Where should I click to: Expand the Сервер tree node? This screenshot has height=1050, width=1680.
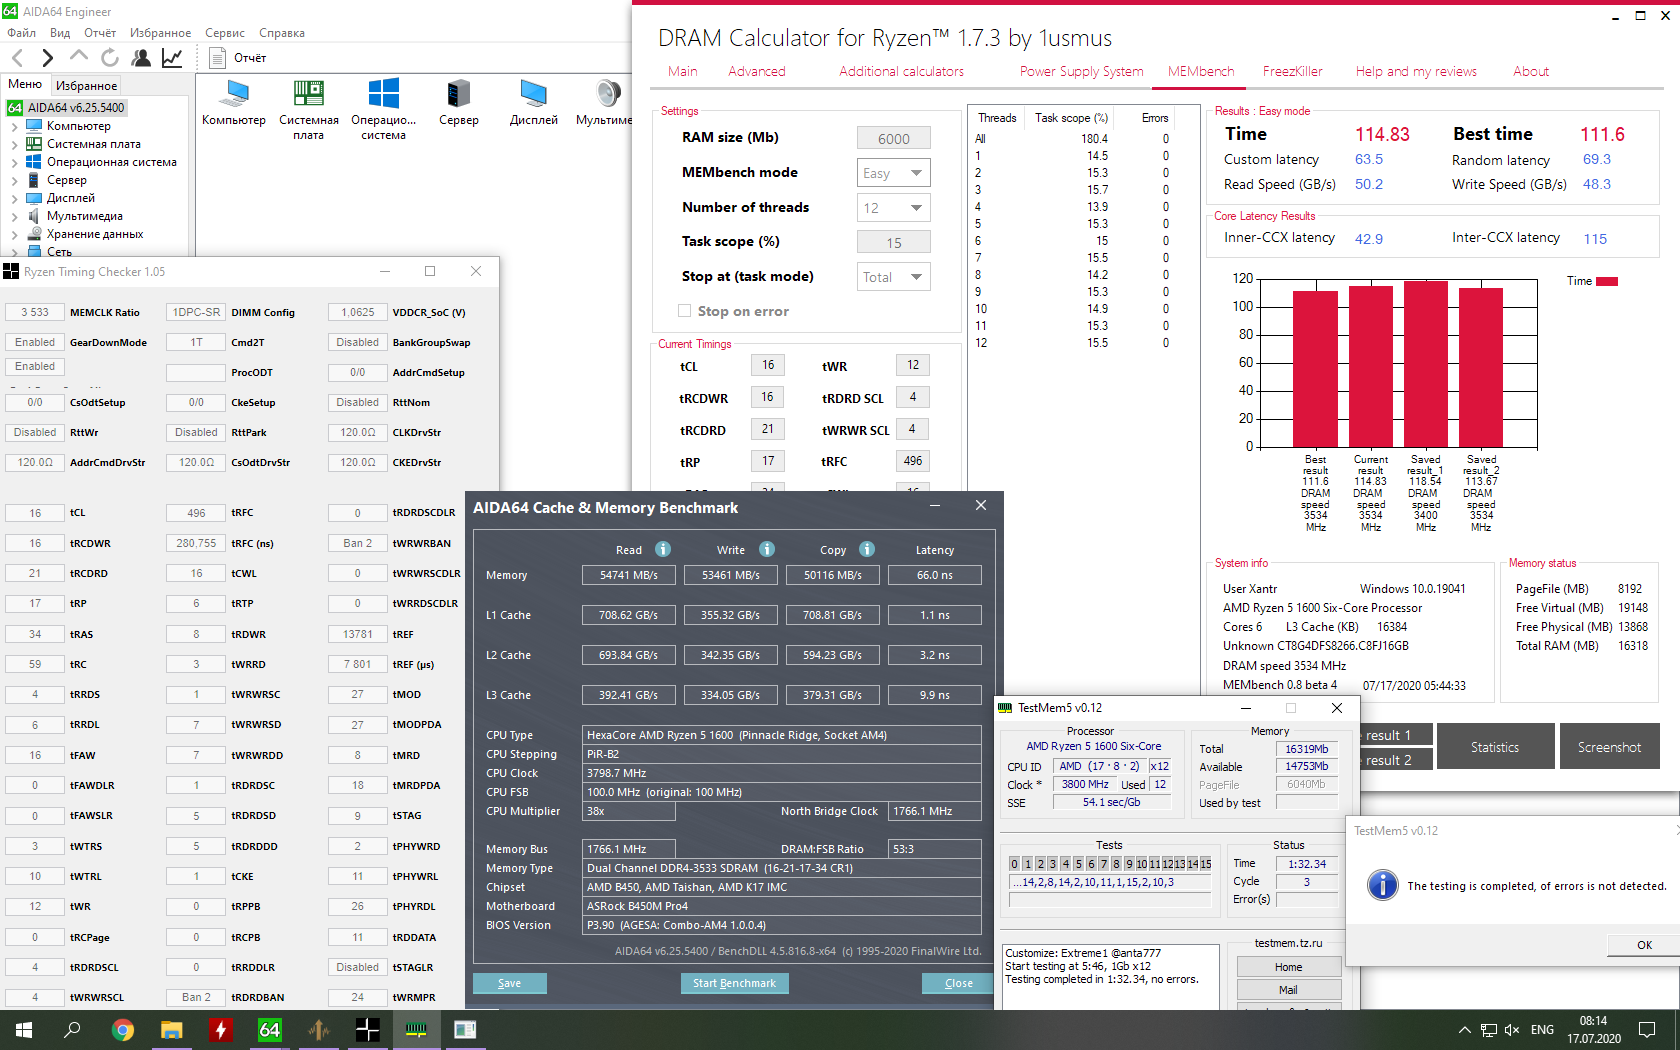14,181
